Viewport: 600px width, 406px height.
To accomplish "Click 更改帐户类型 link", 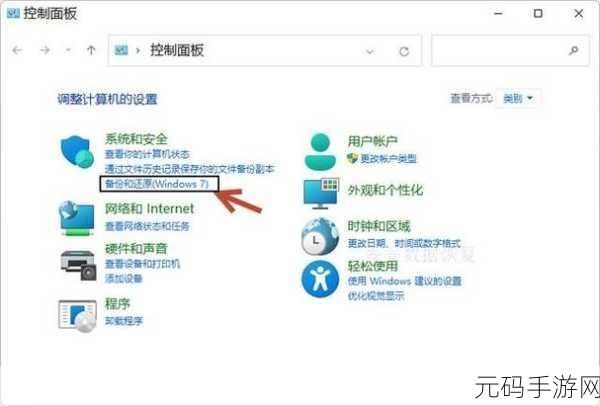I will [388, 158].
